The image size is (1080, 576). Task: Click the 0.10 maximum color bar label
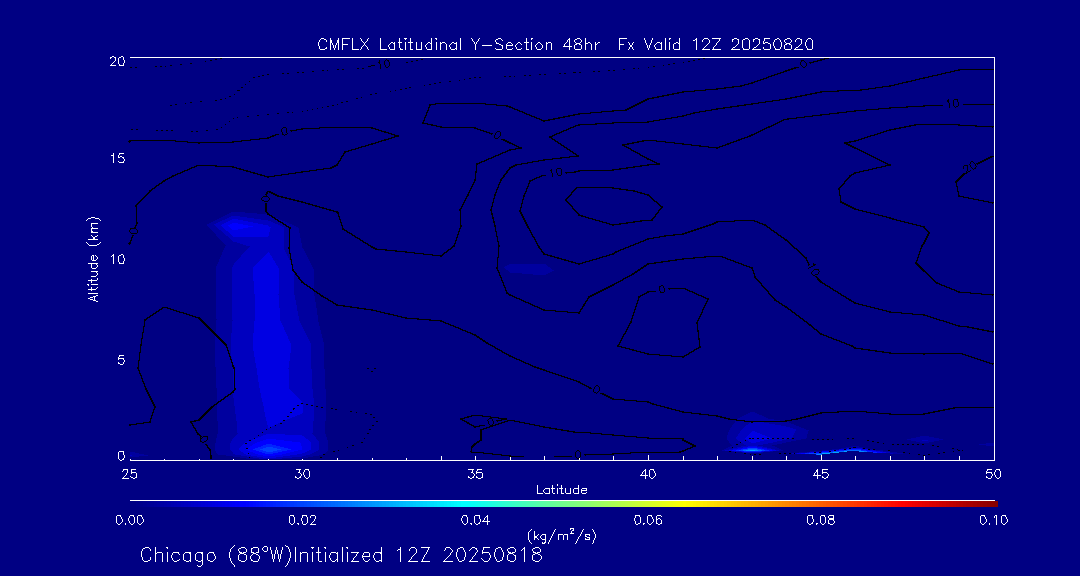[993, 520]
